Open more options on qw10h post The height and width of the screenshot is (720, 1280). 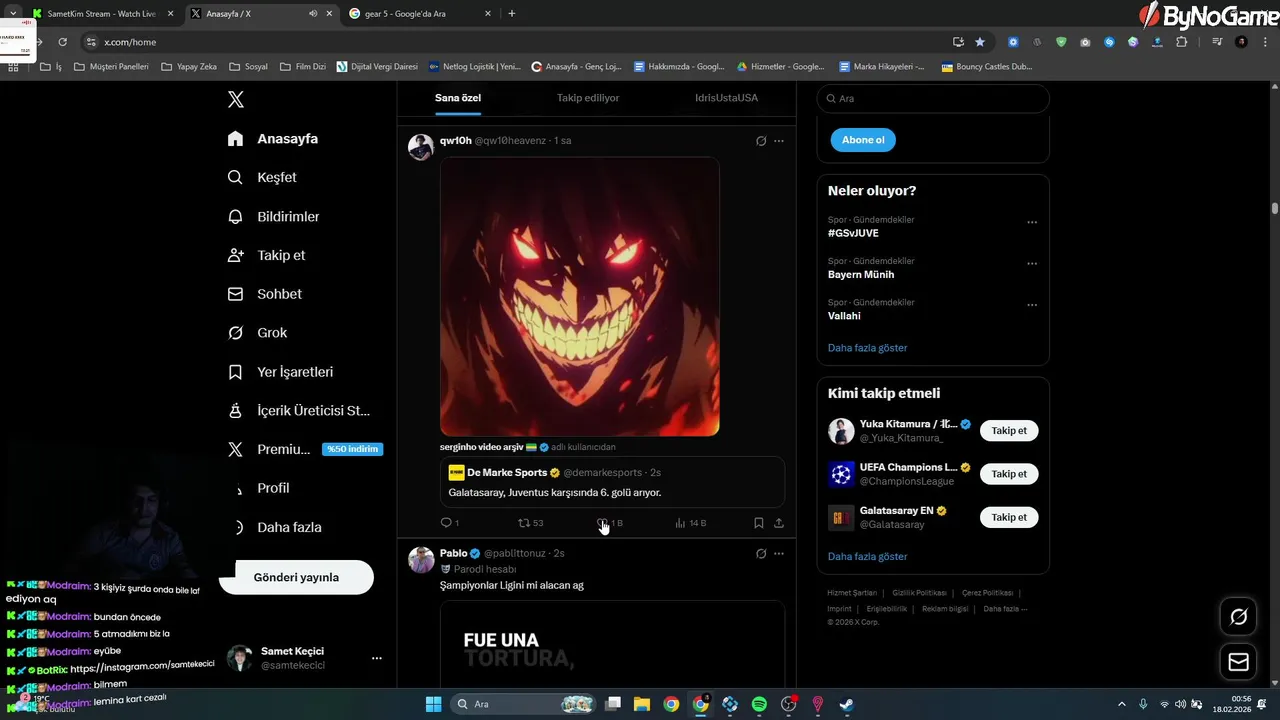(779, 141)
